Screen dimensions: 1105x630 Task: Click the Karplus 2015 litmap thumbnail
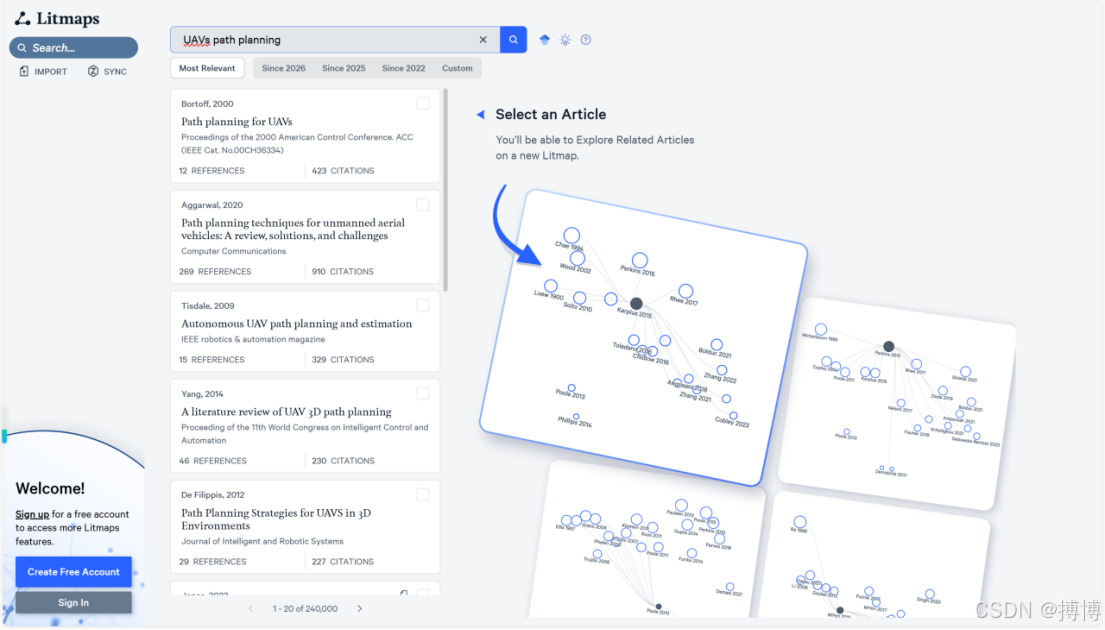pyautogui.click(x=643, y=337)
